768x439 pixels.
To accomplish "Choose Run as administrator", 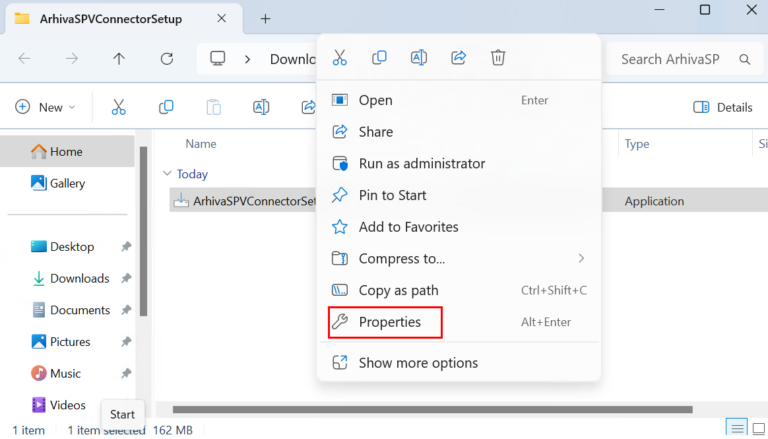I will (421, 163).
